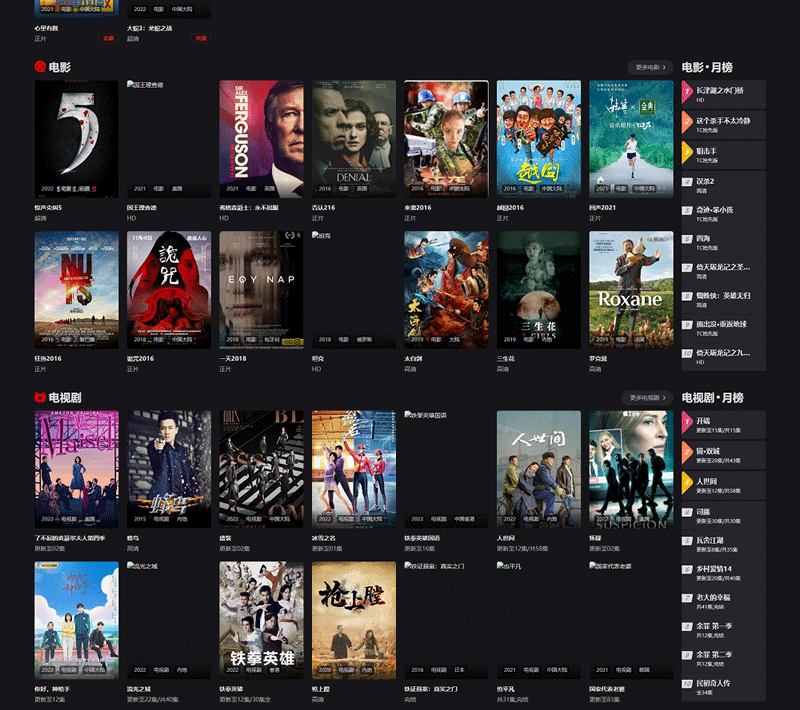Open 余罪 第二季 ranking entry

tap(723, 658)
